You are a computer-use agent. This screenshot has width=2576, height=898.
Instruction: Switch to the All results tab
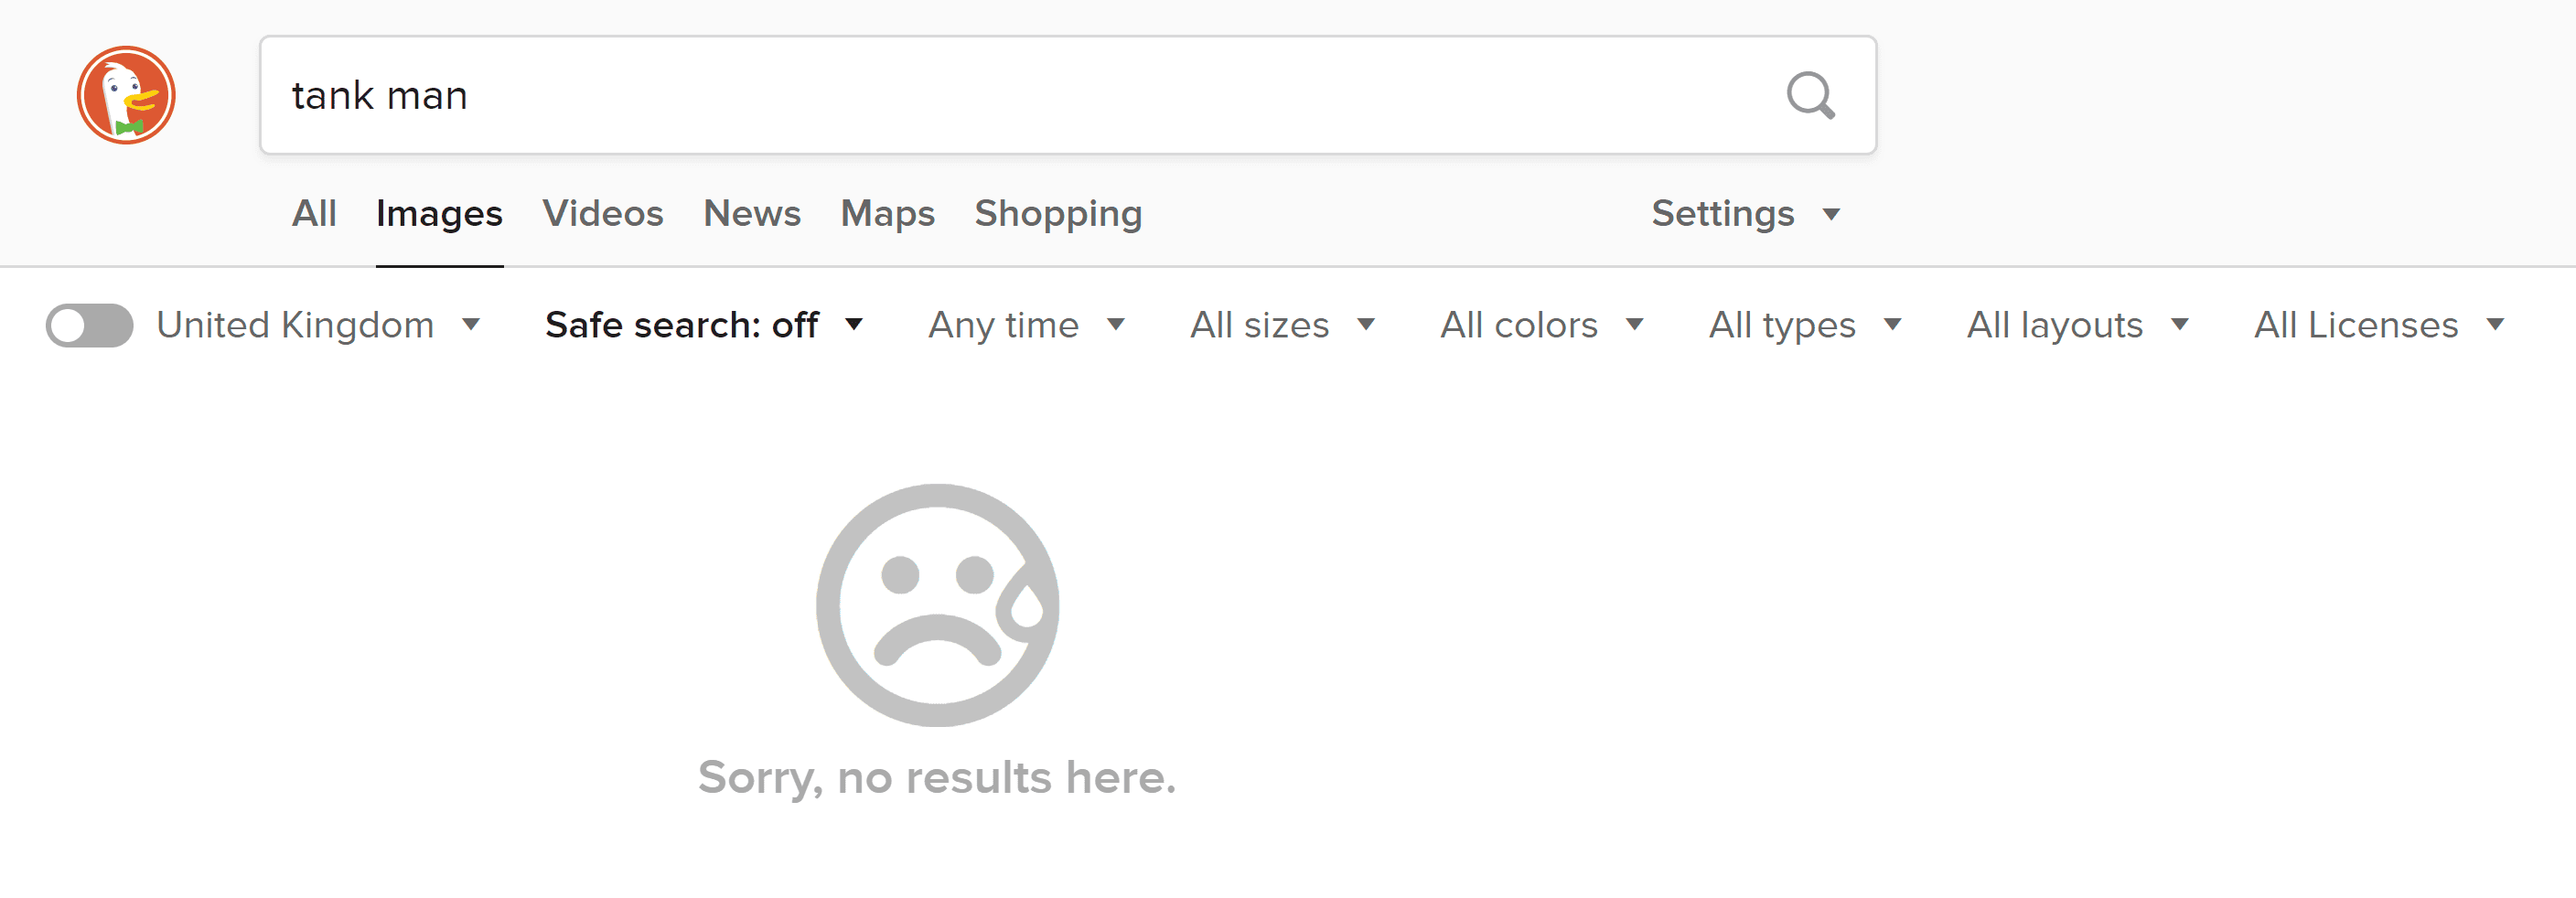(314, 214)
